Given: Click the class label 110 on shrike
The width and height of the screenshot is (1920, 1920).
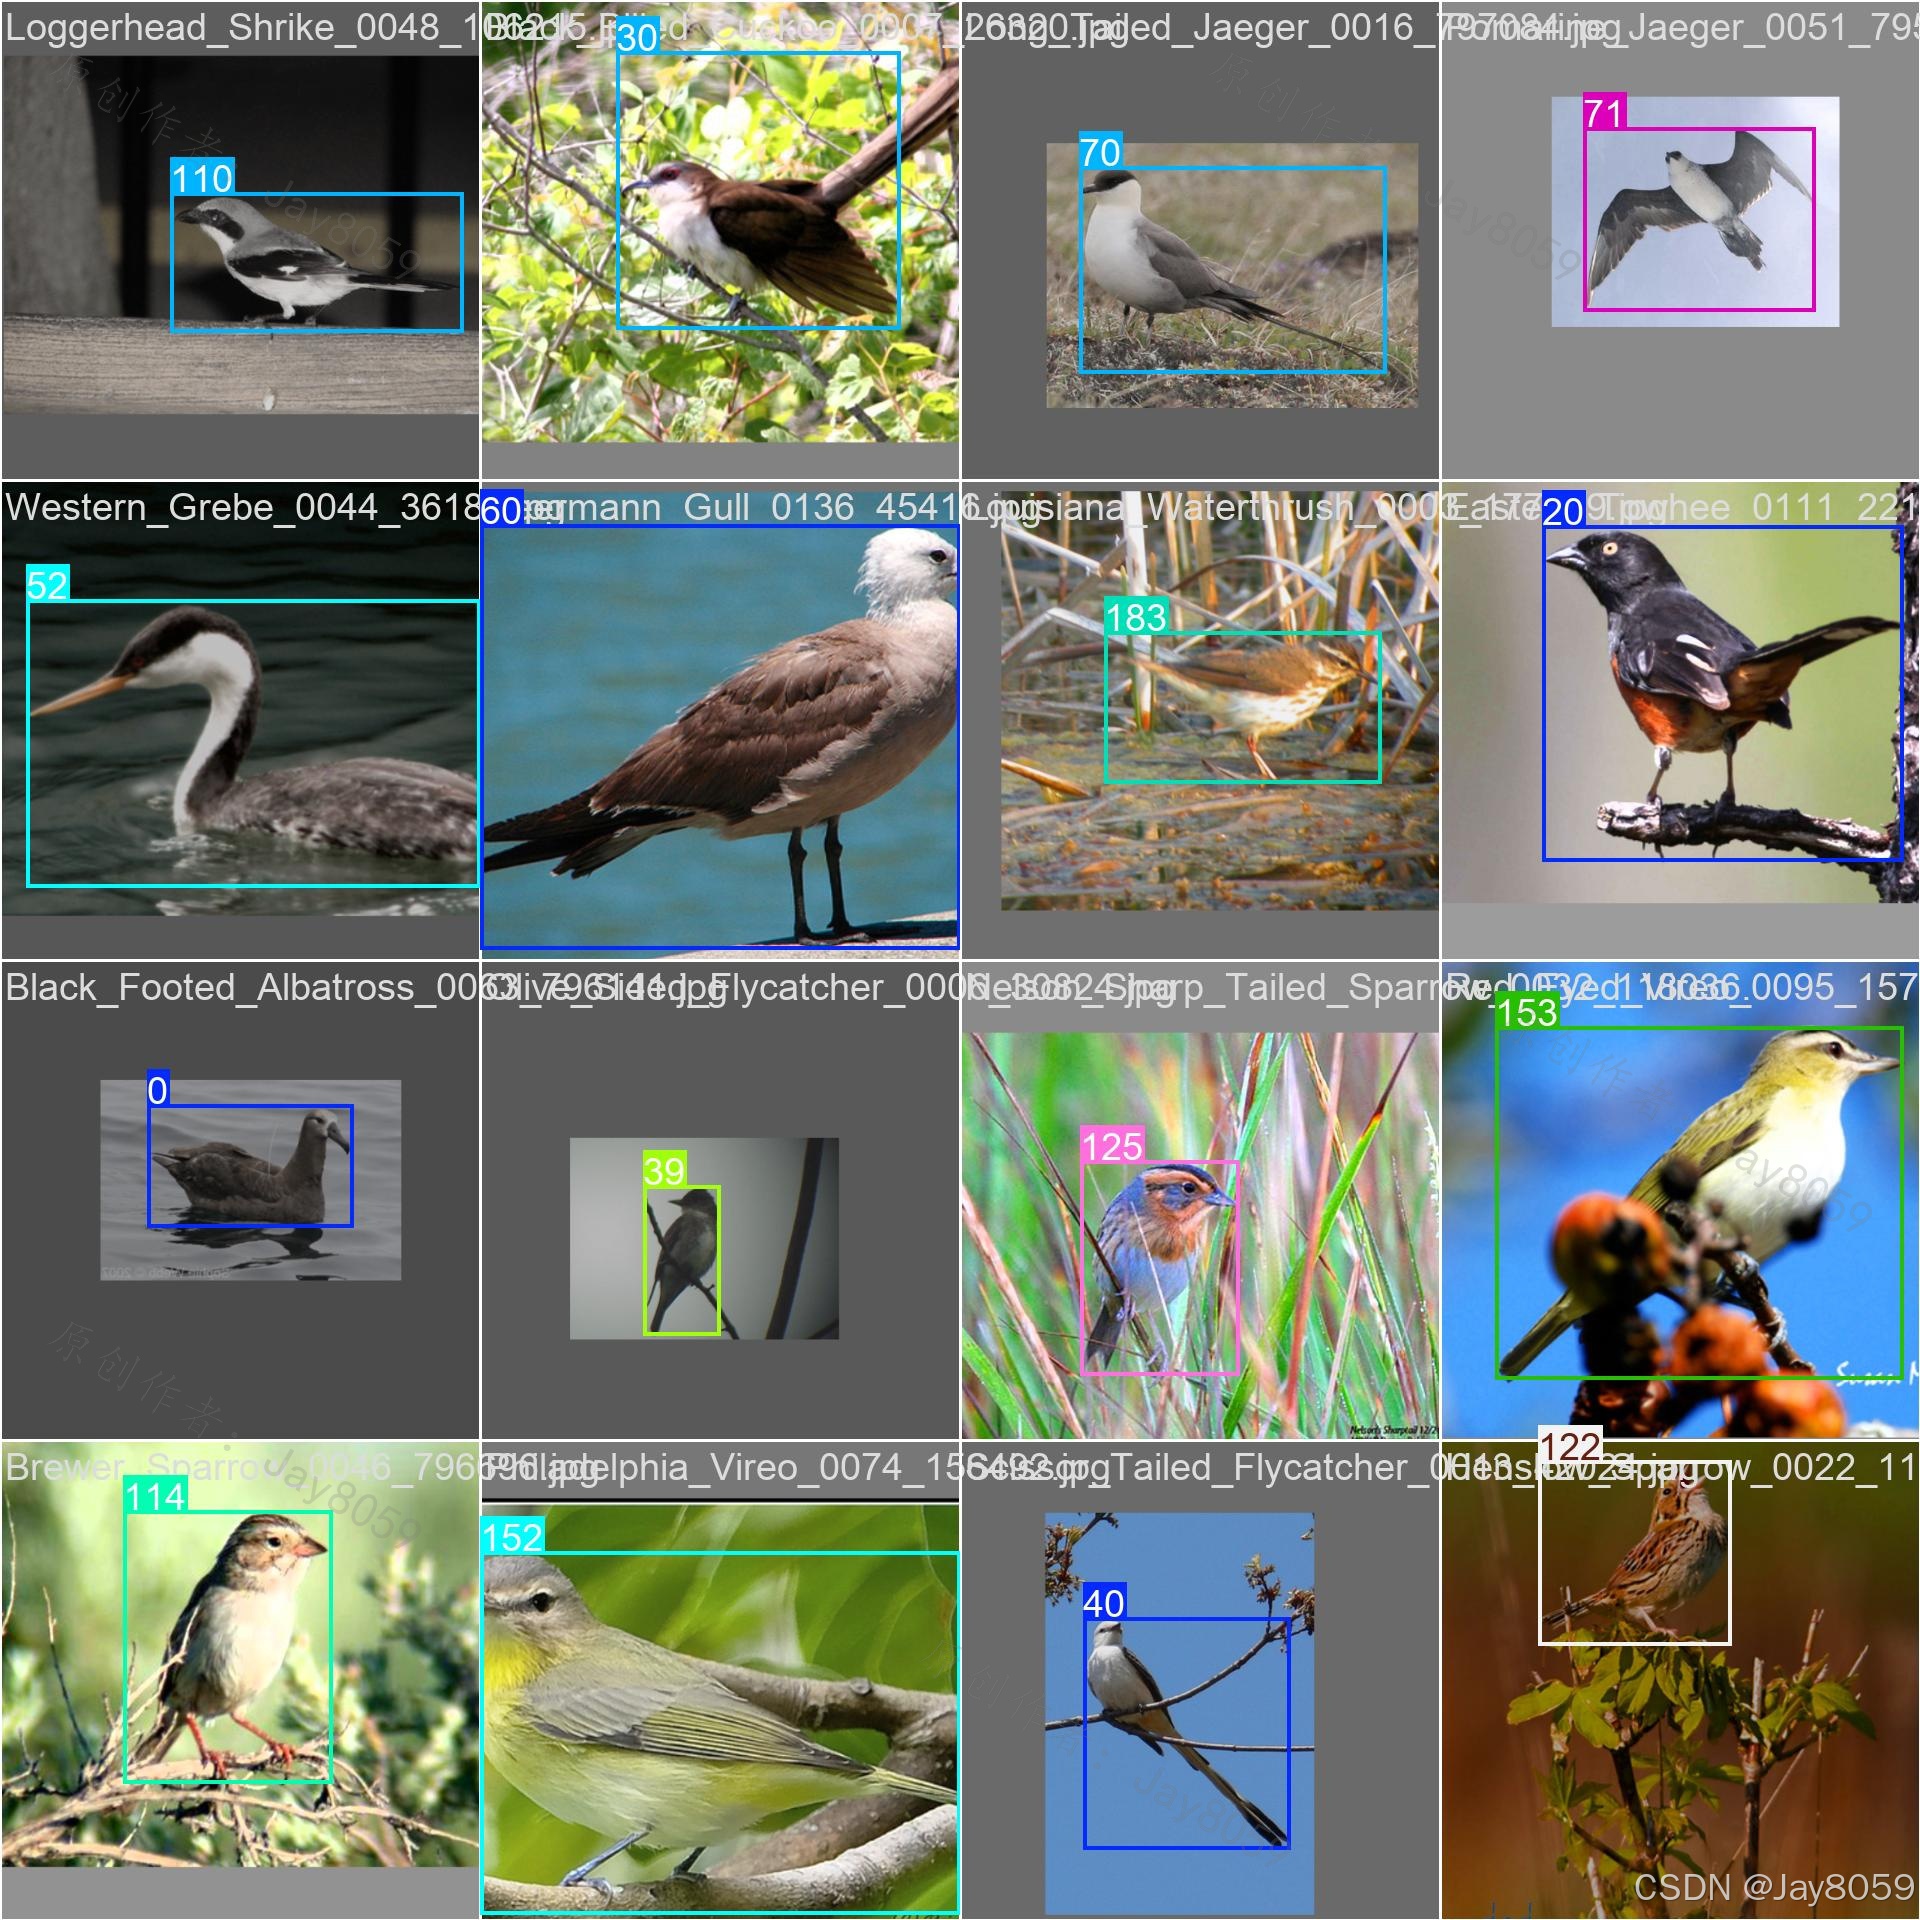Looking at the screenshot, I should pos(202,178).
